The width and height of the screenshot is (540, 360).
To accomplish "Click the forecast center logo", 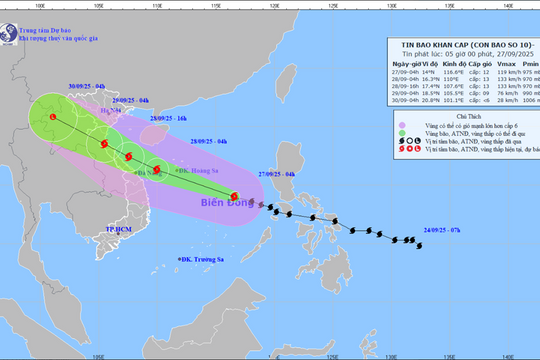I will click(x=9, y=34).
